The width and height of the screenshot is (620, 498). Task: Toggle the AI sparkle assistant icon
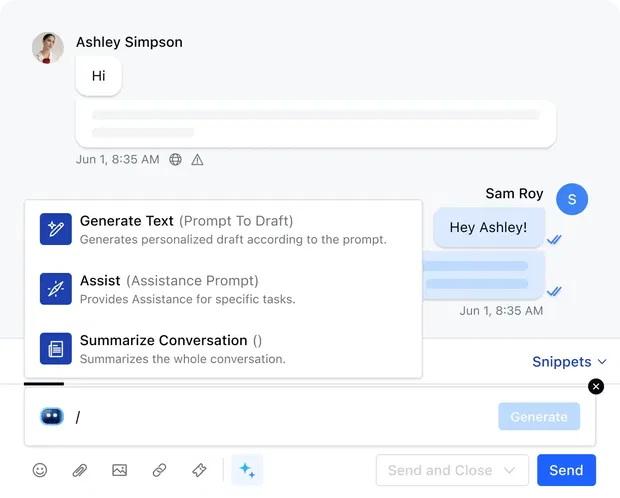pos(247,470)
